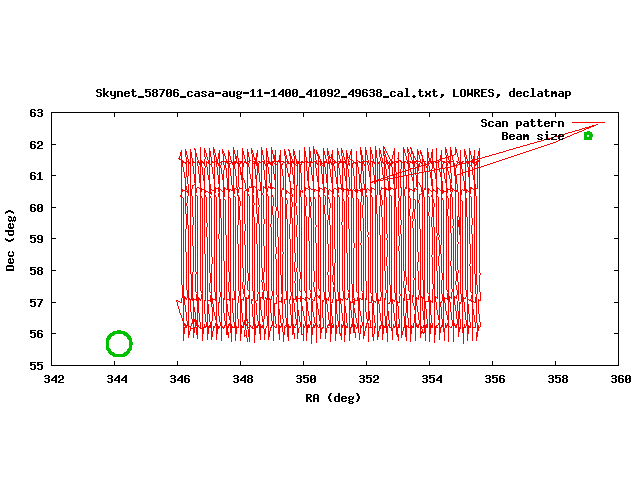Click the x-axis tick label 344
Screen dimensions: 640x480
[117, 379]
